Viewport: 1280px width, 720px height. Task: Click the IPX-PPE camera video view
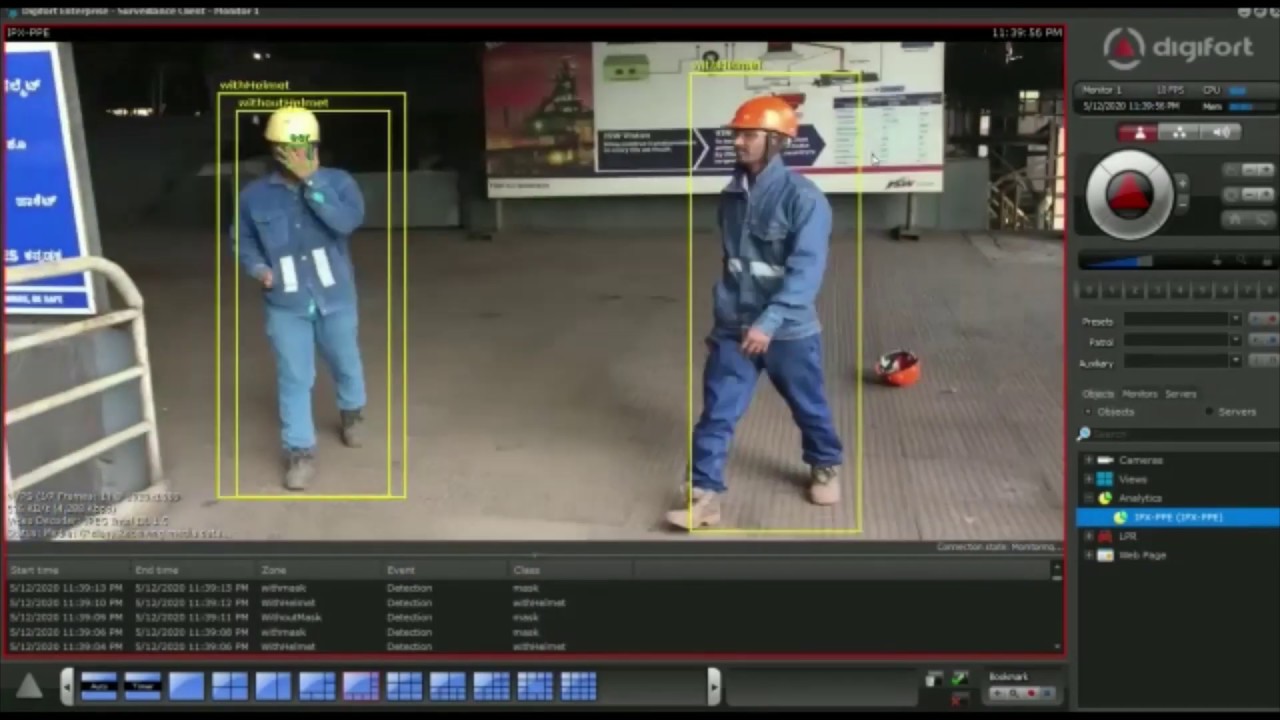tap(534, 290)
